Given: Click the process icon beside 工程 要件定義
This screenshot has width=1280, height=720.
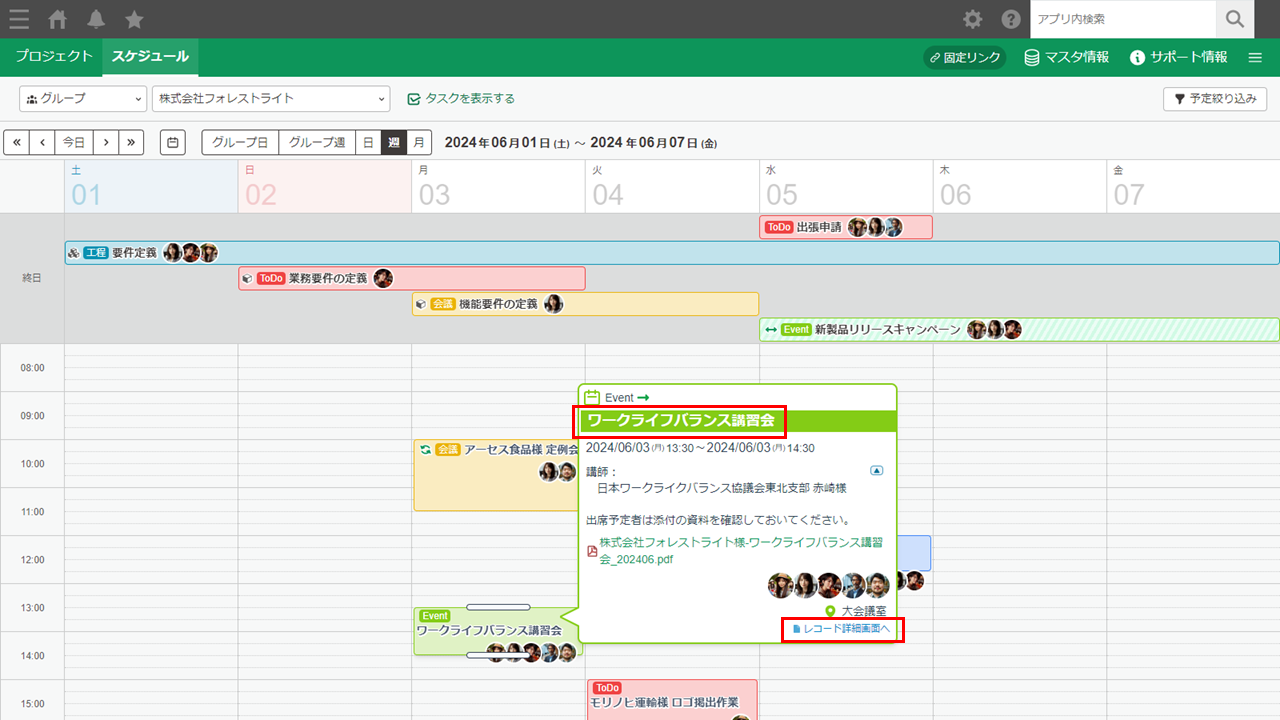Looking at the screenshot, I should (x=74, y=253).
